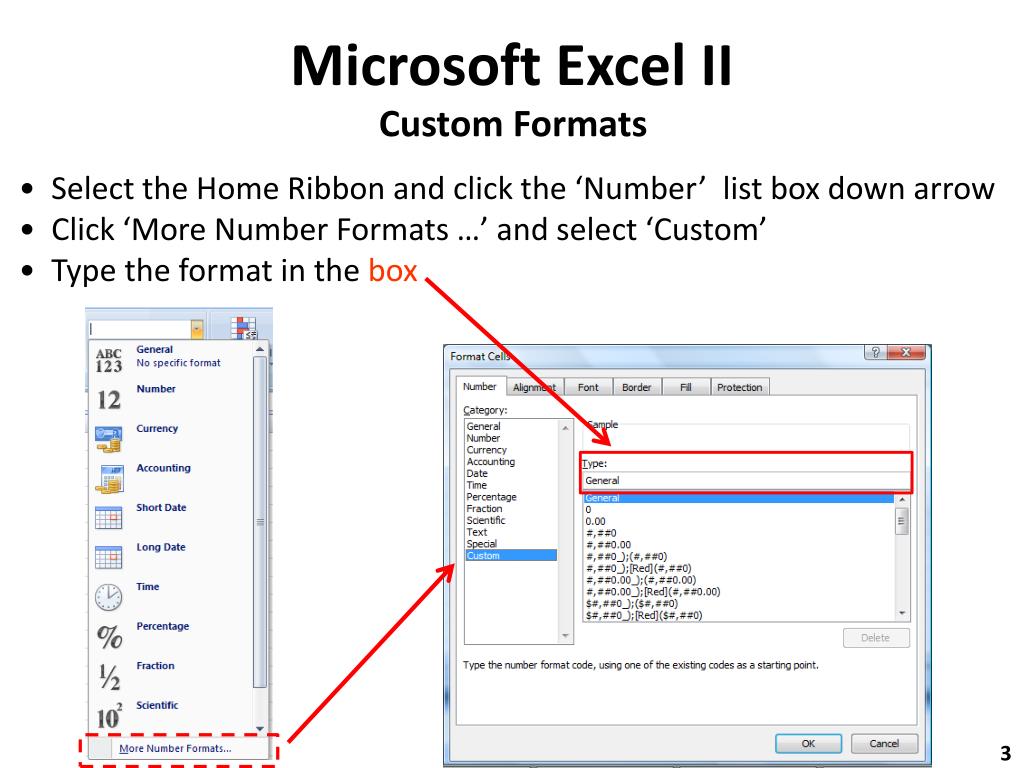1024x768 pixels.
Task: Select the Fraction ½ icon
Action: pyautogui.click(x=109, y=677)
